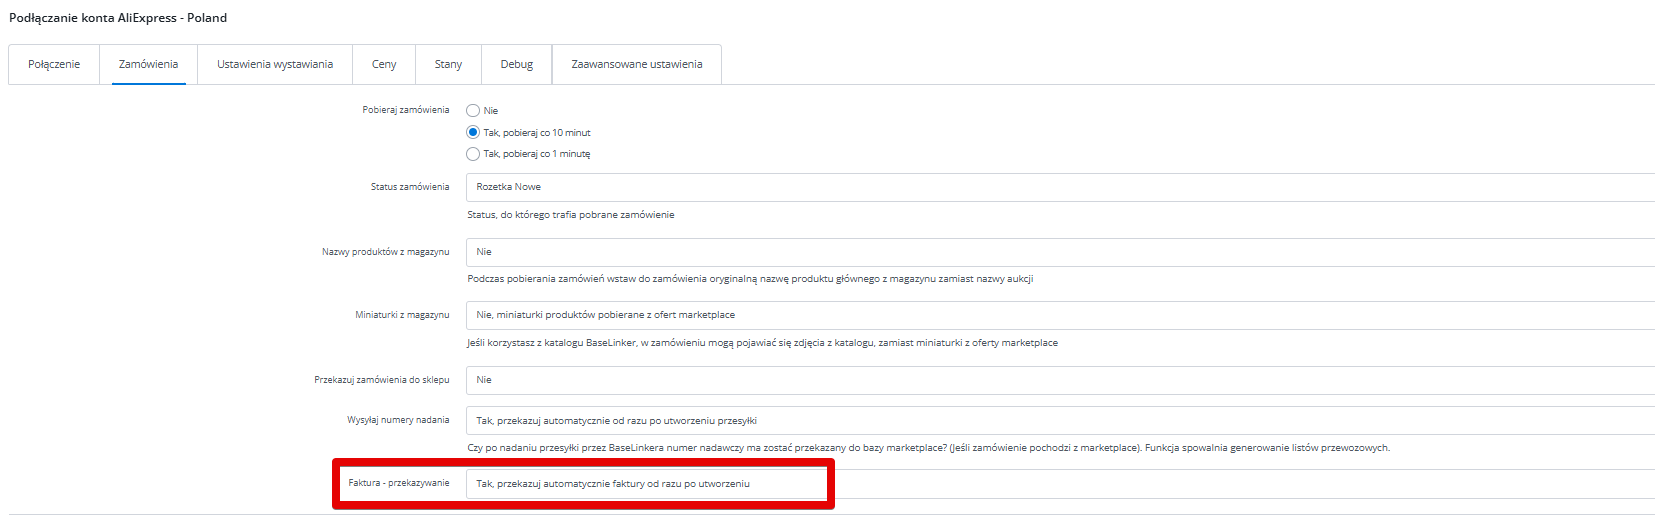Switch to the Połączenie tab

point(54,64)
